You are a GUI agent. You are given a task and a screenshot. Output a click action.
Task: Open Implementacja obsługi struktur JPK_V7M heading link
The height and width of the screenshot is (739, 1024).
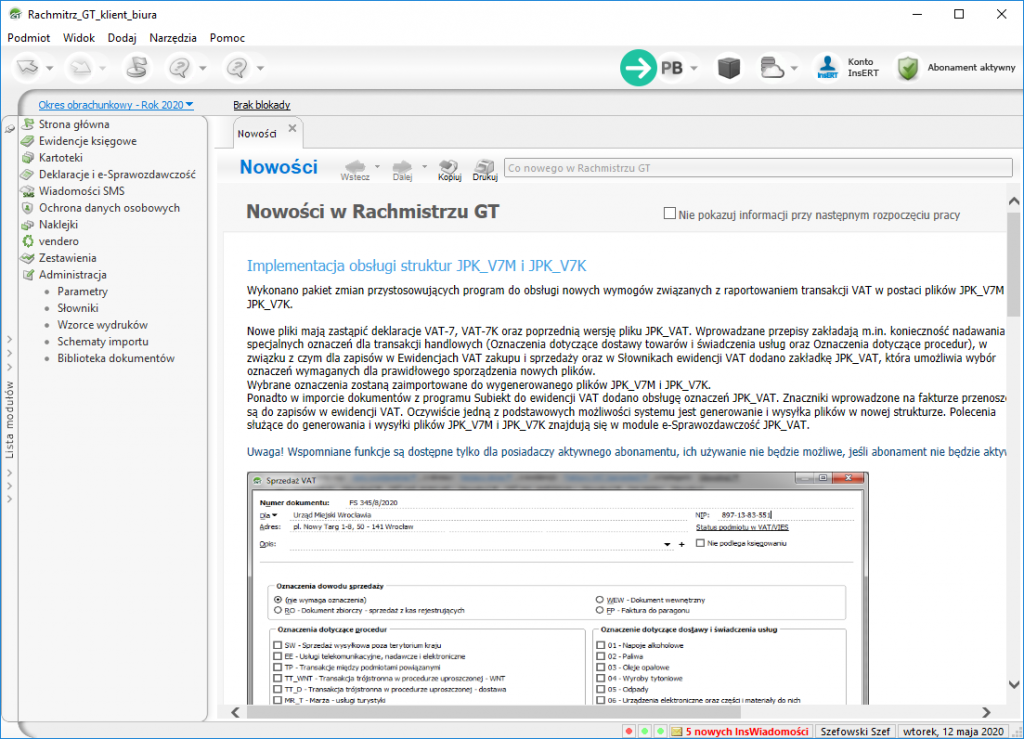coord(416,266)
